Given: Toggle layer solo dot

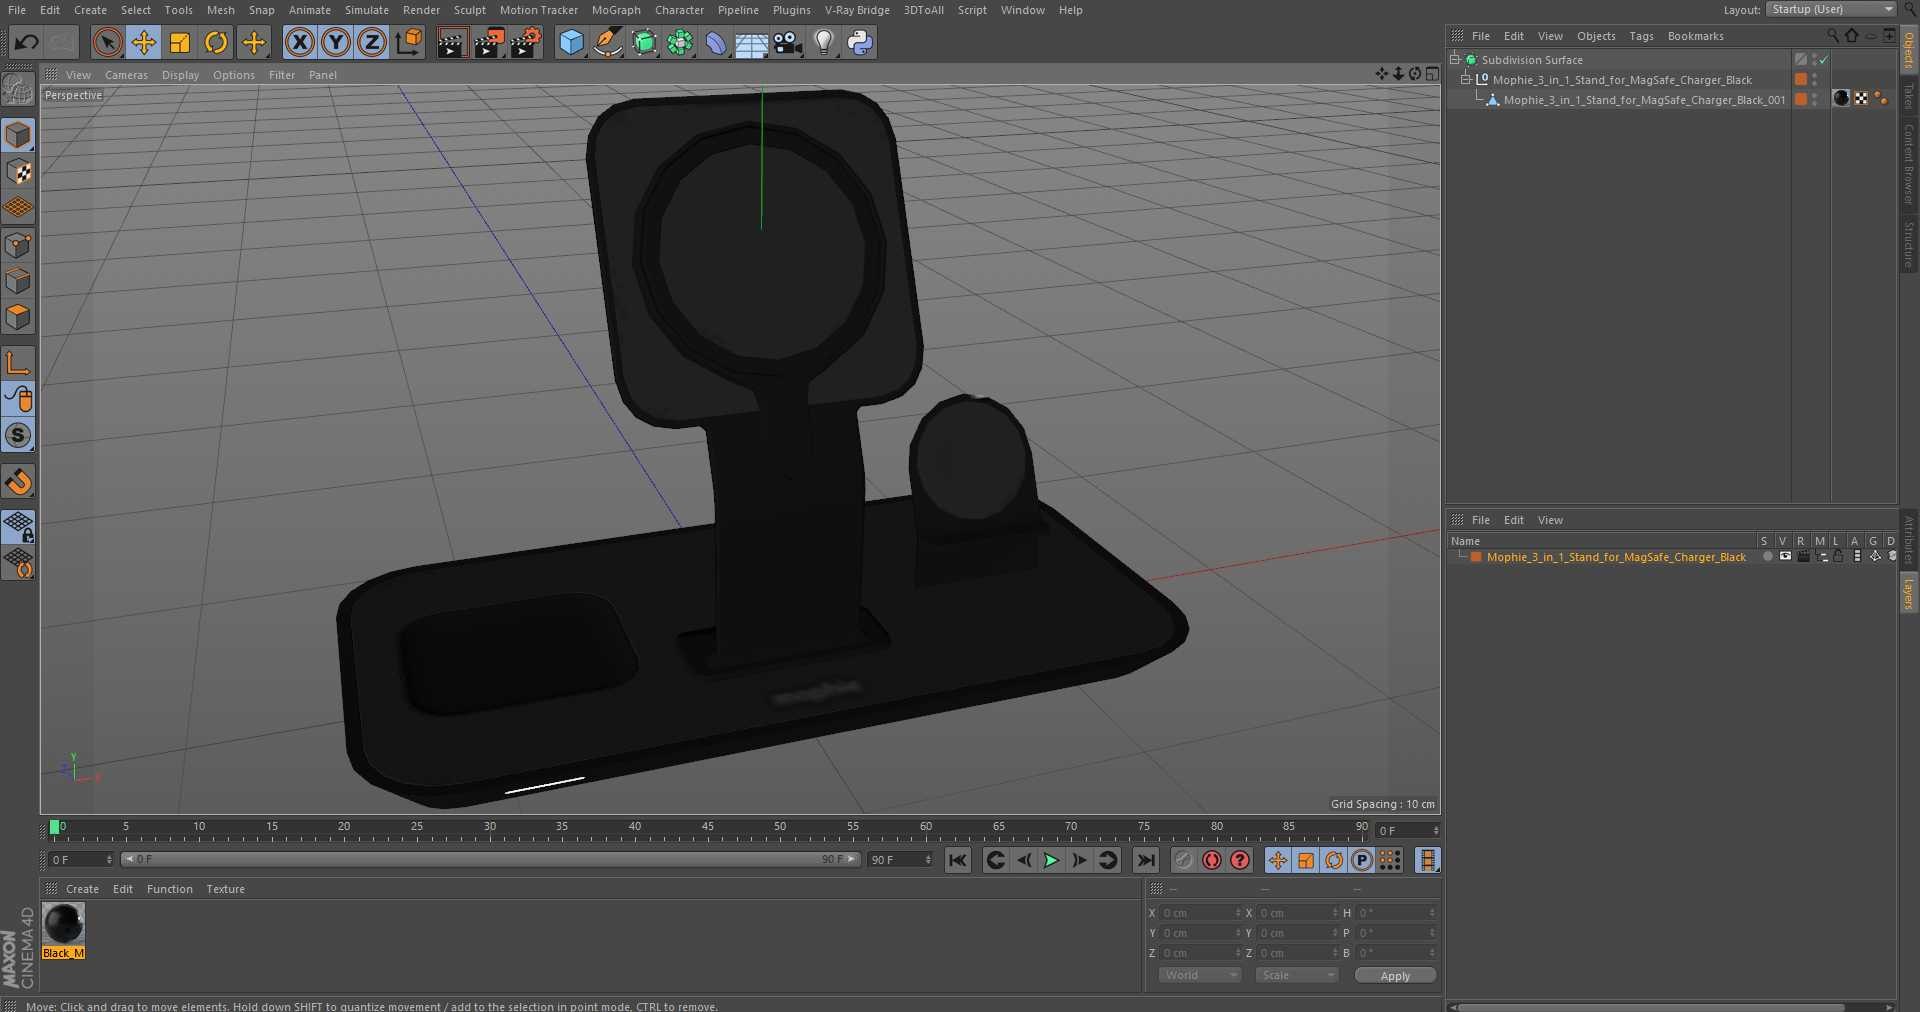Looking at the screenshot, I should pyautogui.click(x=1767, y=557).
